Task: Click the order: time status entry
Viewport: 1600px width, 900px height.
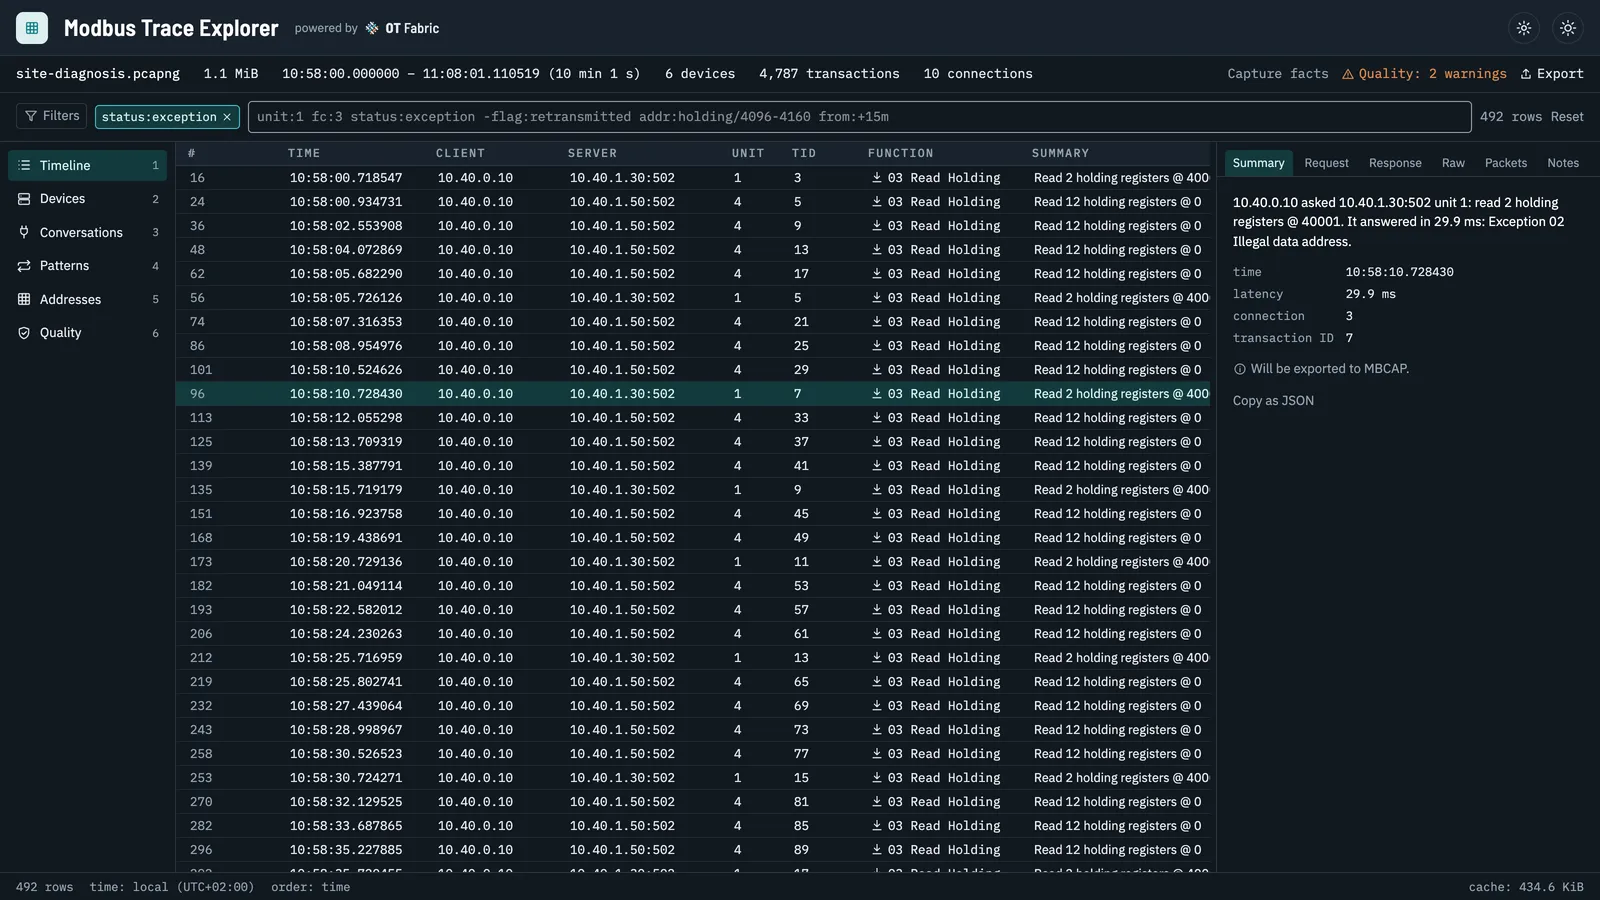Action: point(310,887)
